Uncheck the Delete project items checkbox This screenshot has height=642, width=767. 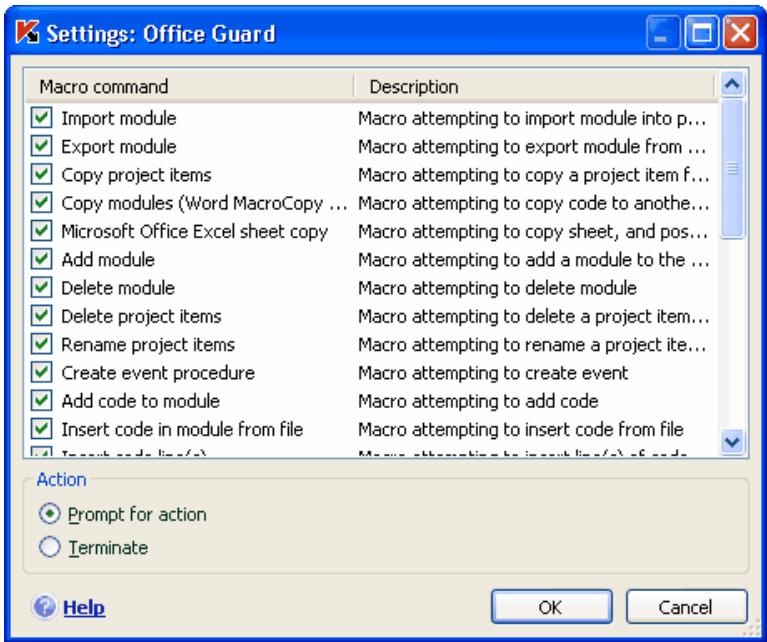point(42,316)
